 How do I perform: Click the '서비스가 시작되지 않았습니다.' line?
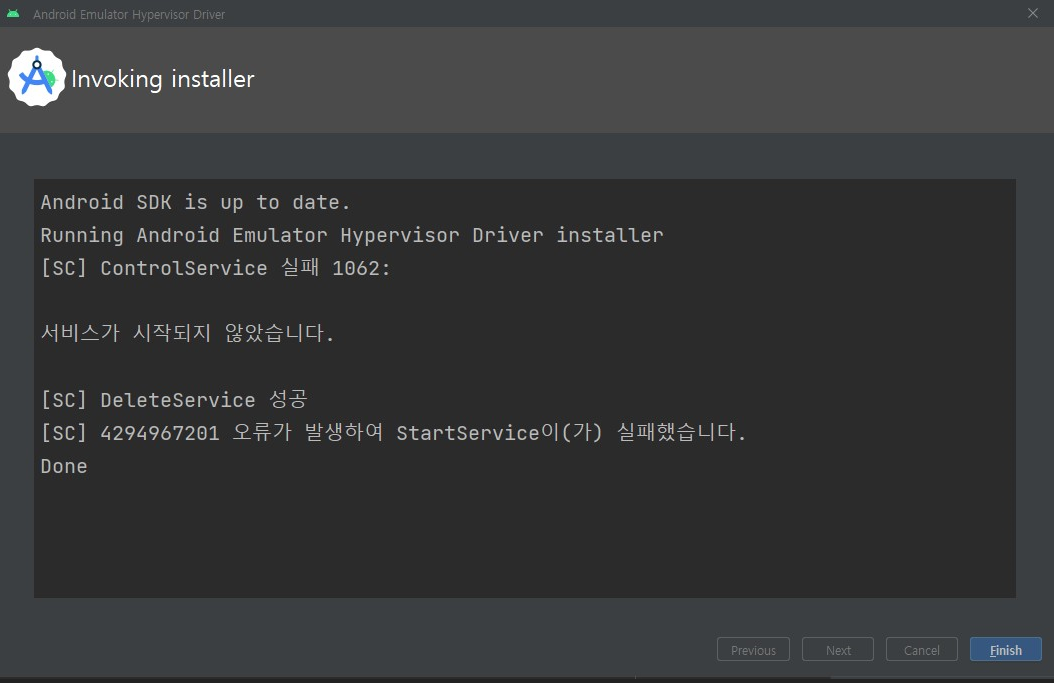point(187,333)
